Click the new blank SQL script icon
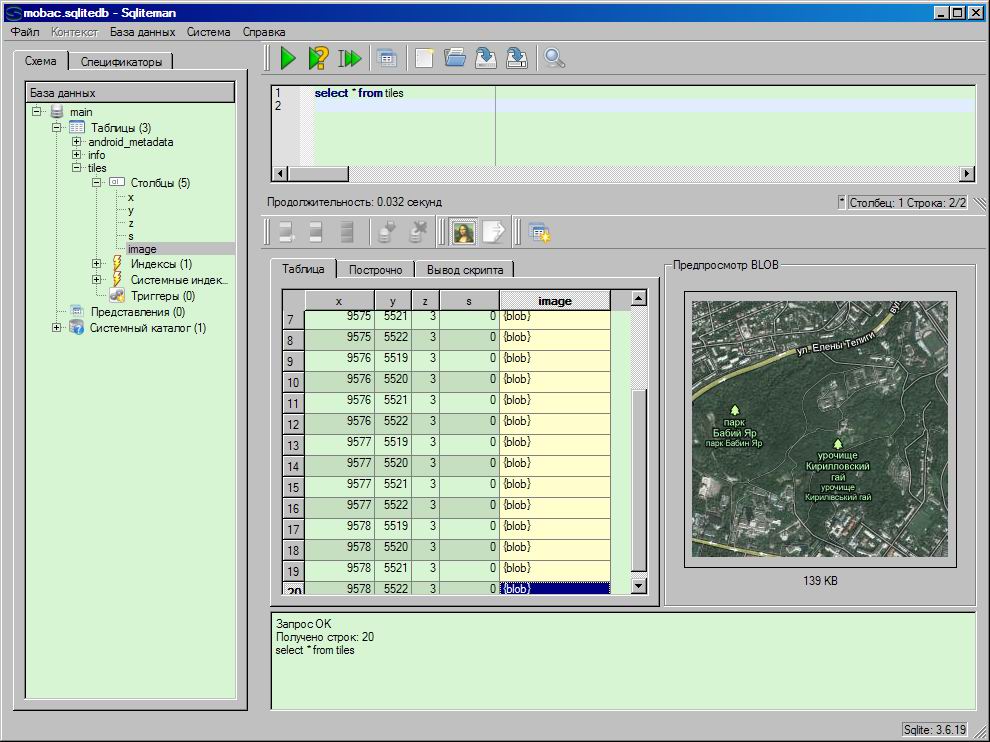This screenshot has width=990, height=742. point(425,59)
